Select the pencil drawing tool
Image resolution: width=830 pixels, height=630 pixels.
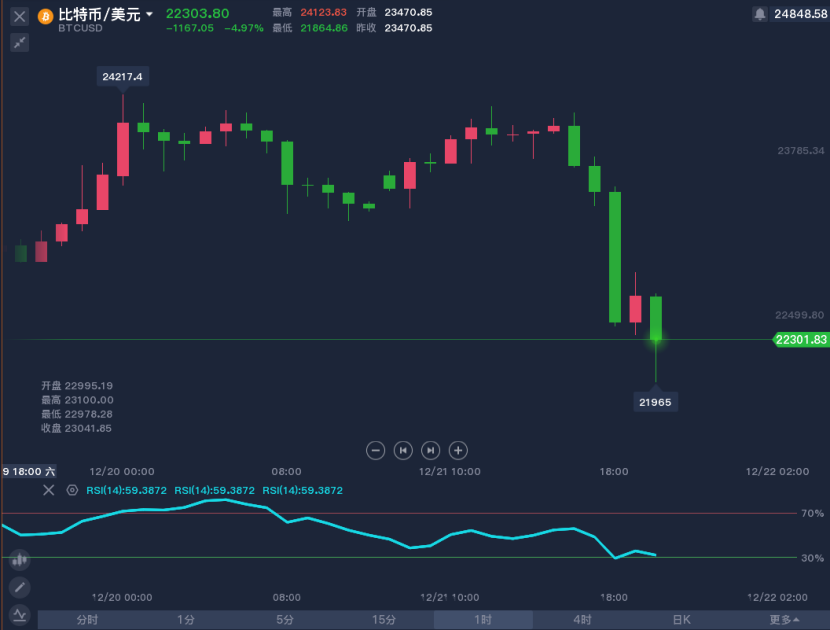(20, 587)
